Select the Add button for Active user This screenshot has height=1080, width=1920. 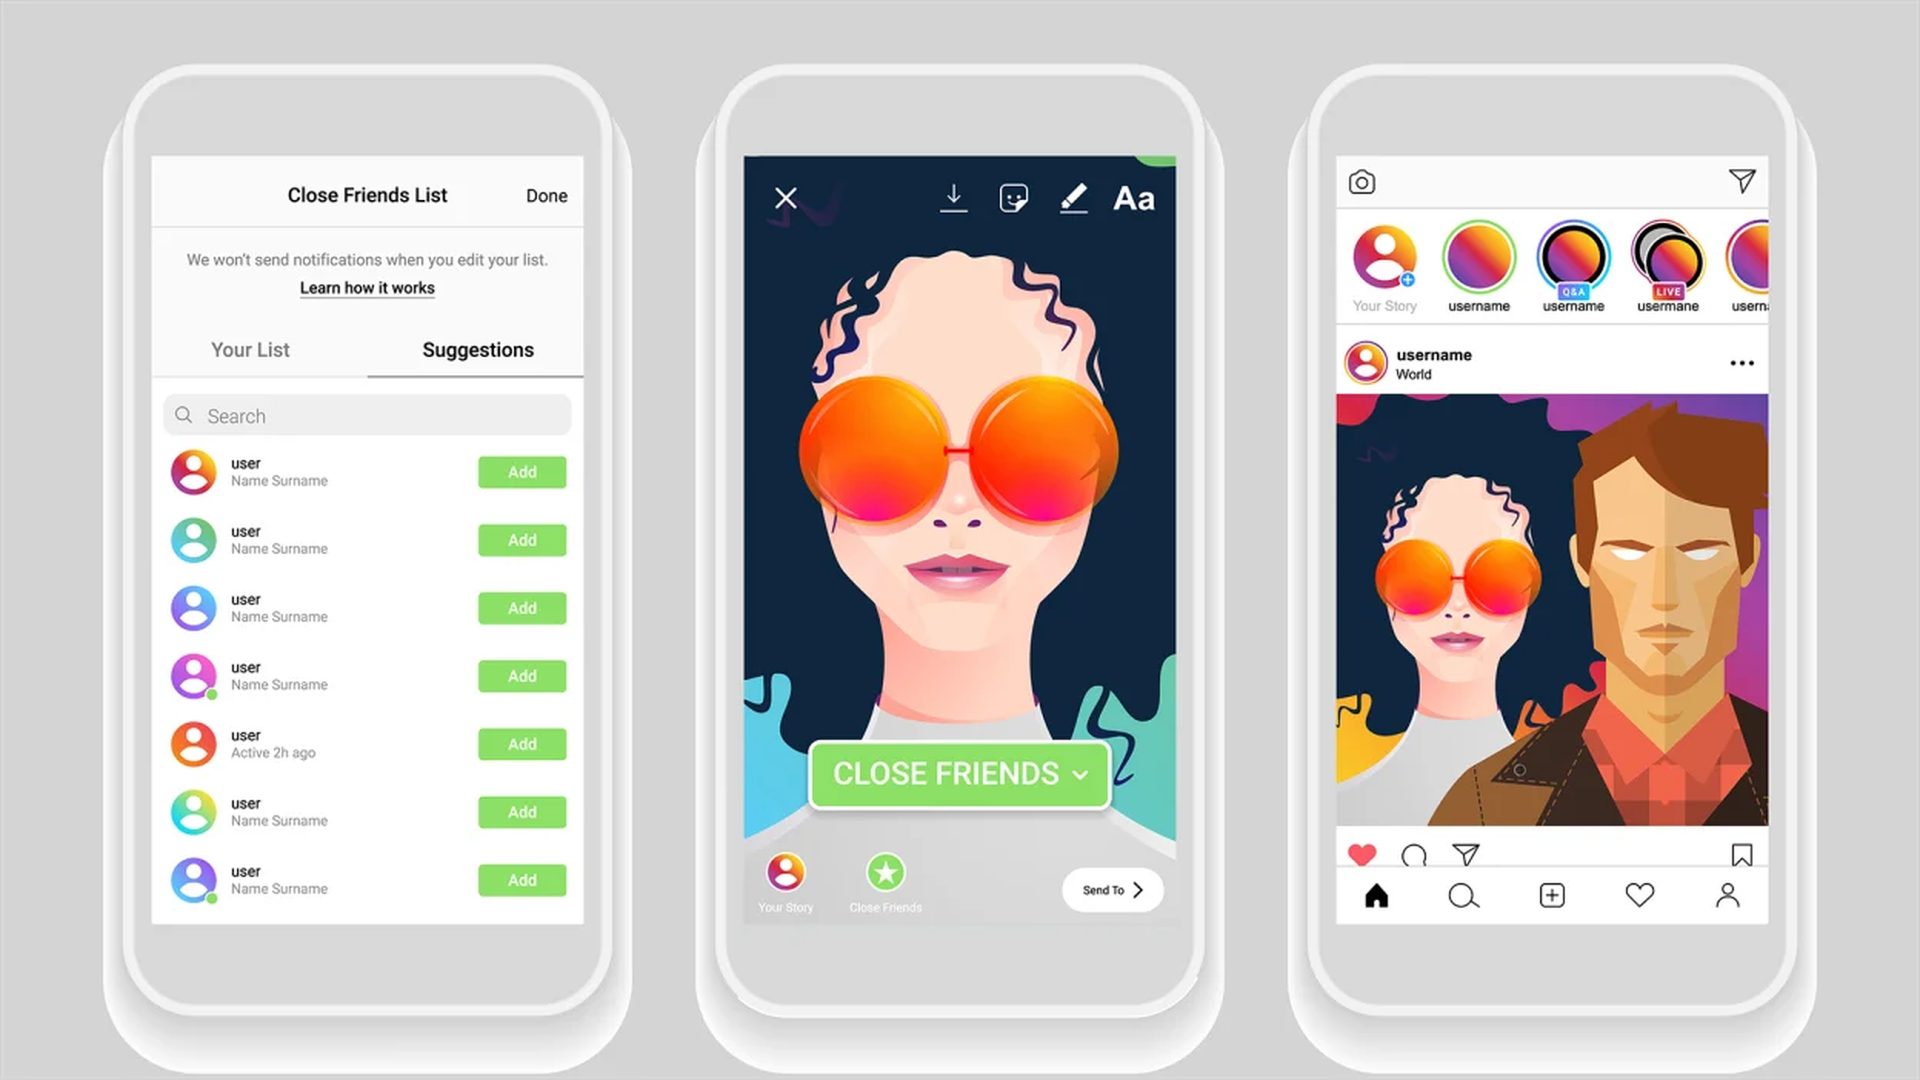(521, 744)
